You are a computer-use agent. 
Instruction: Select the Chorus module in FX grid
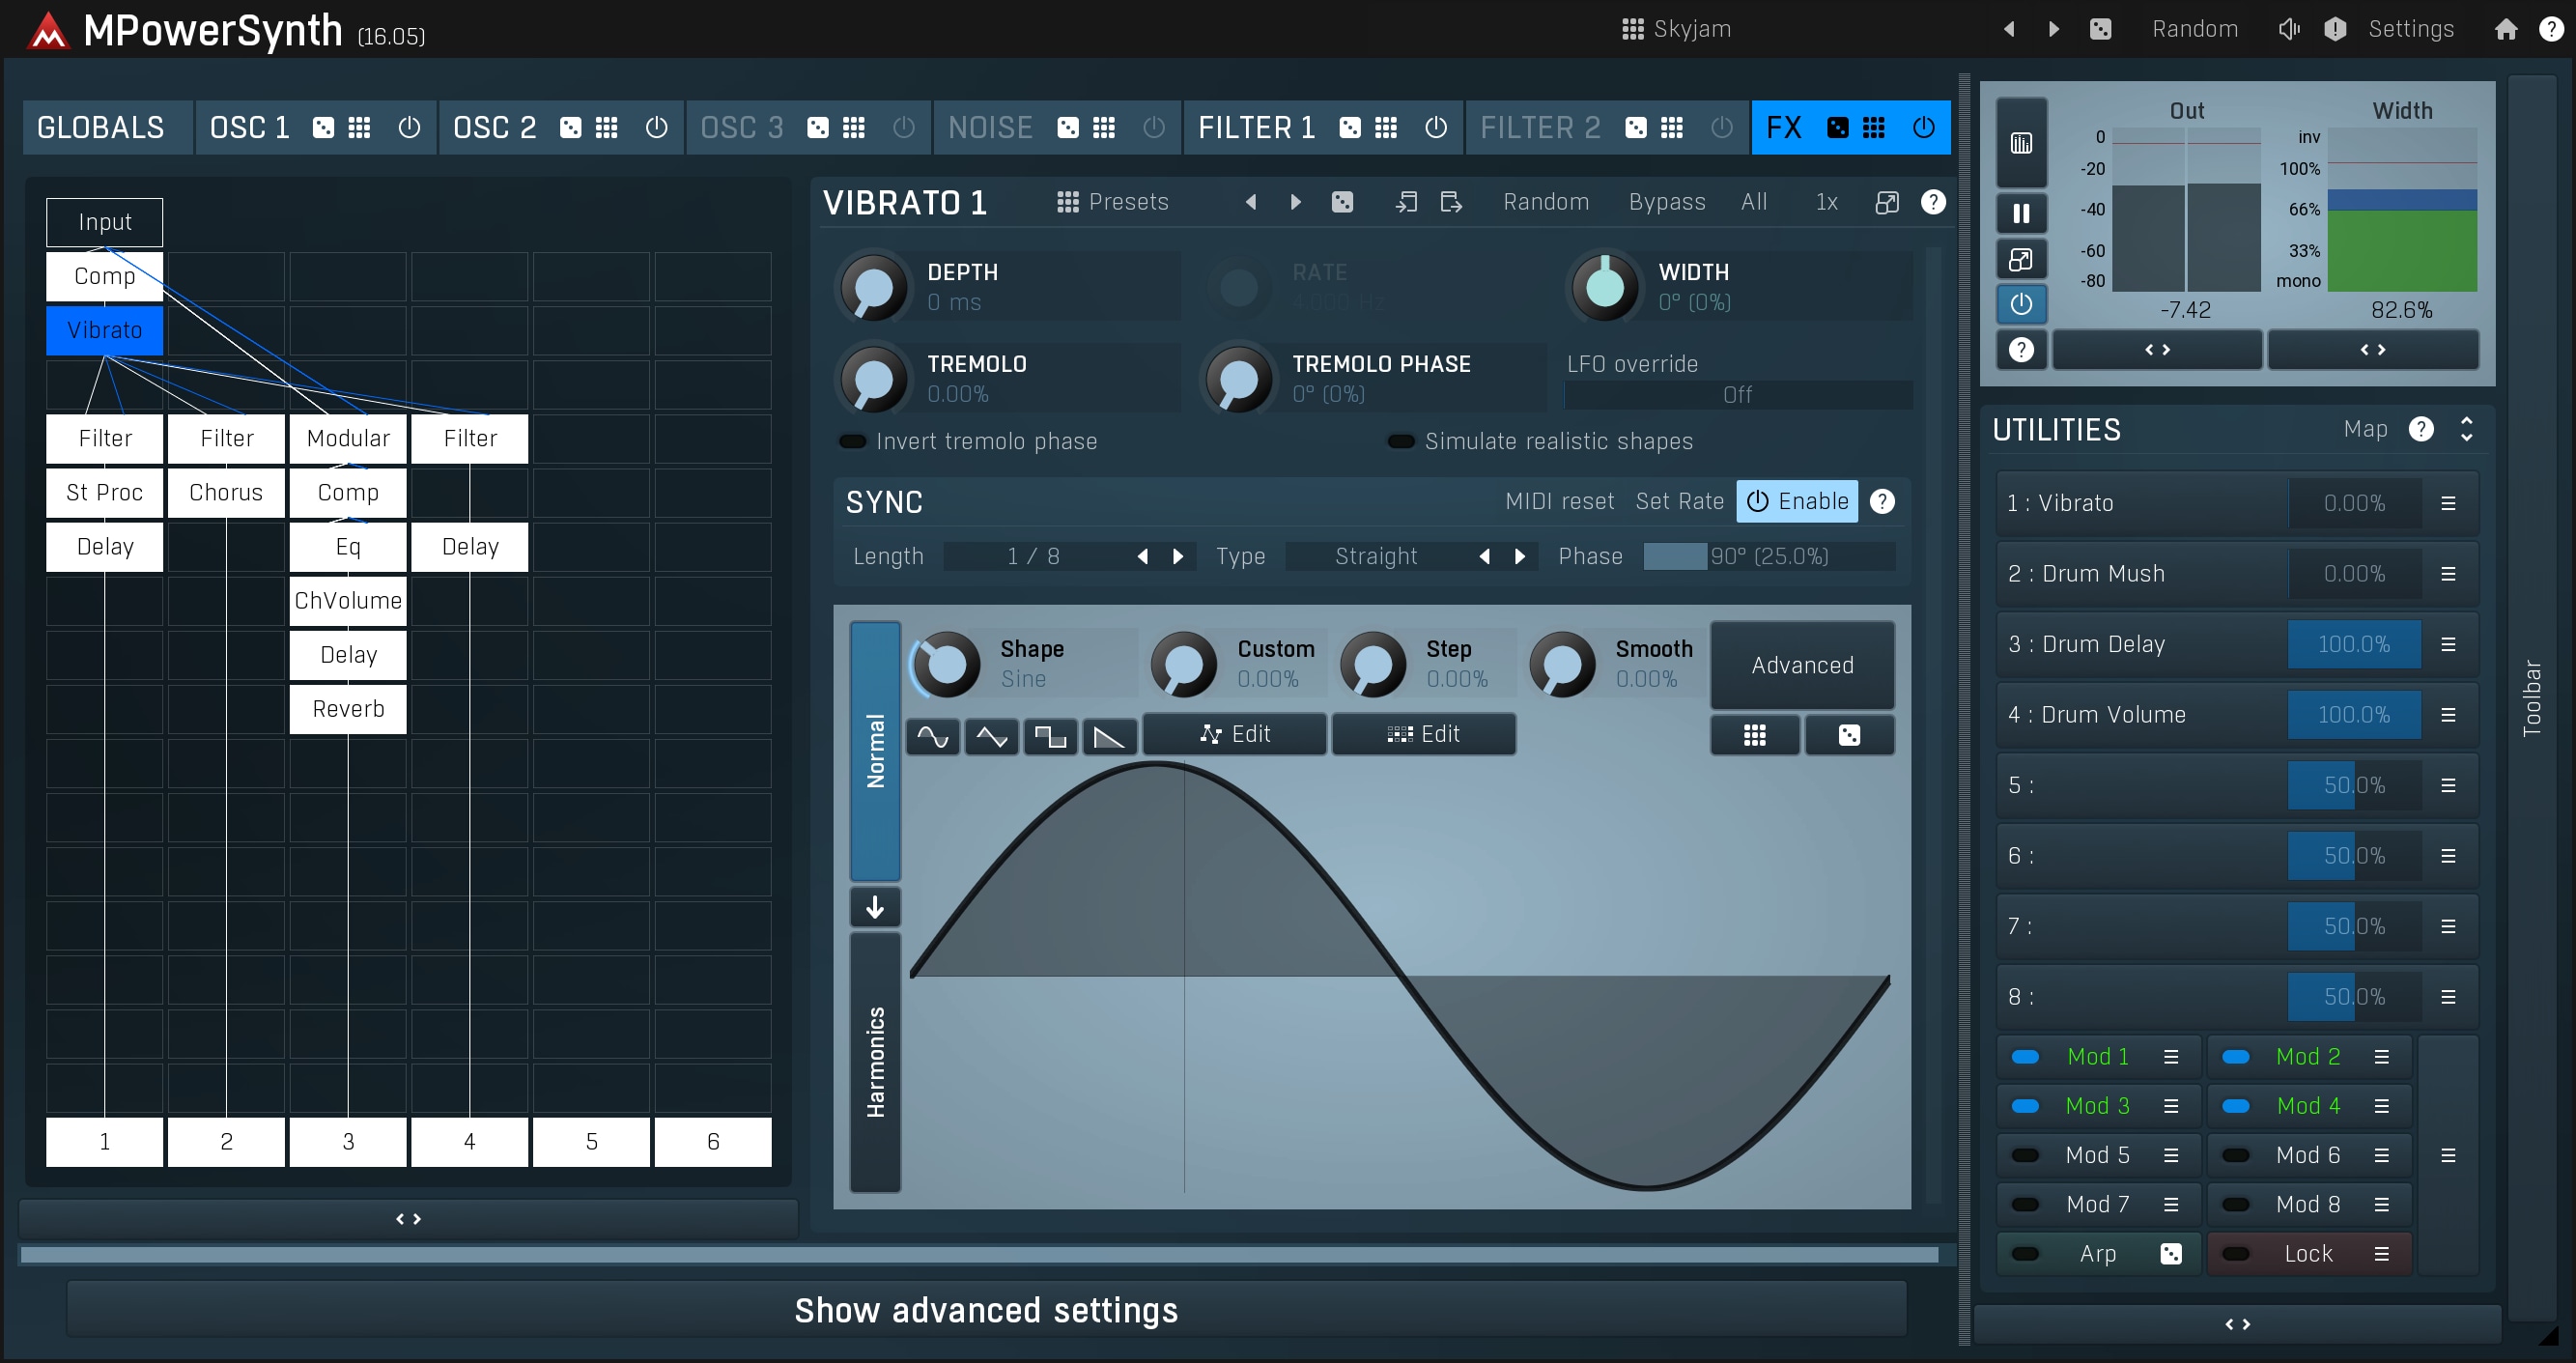[226, 492]
